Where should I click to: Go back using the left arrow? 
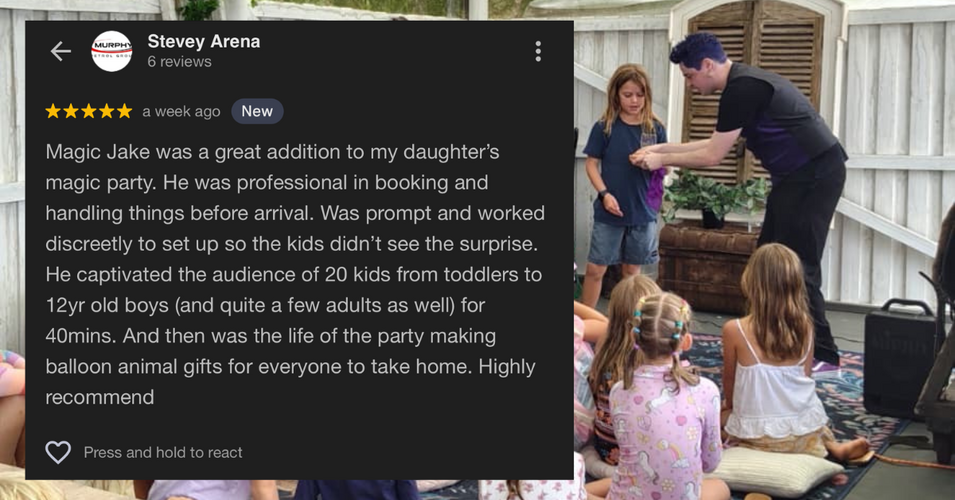click(x=60, y=51)
